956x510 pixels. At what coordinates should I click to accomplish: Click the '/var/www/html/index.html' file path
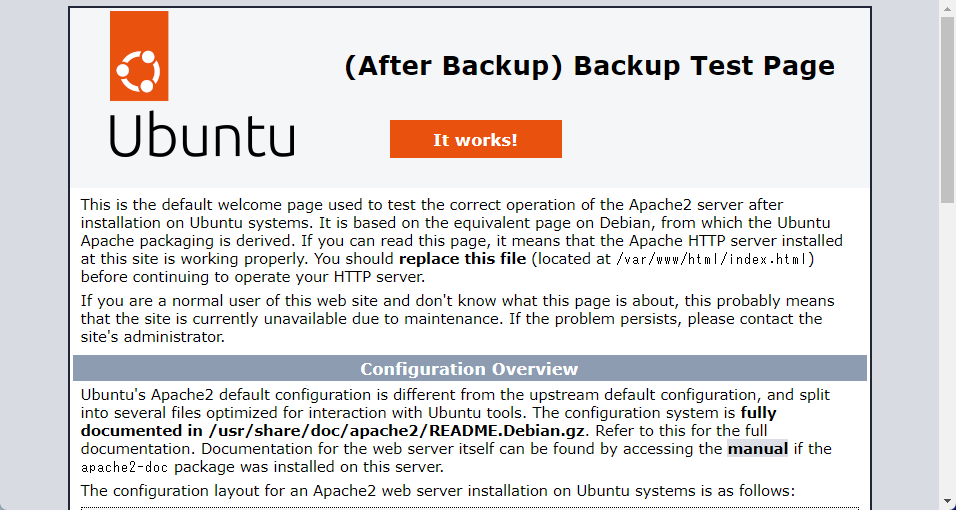(x=712, y=259)
